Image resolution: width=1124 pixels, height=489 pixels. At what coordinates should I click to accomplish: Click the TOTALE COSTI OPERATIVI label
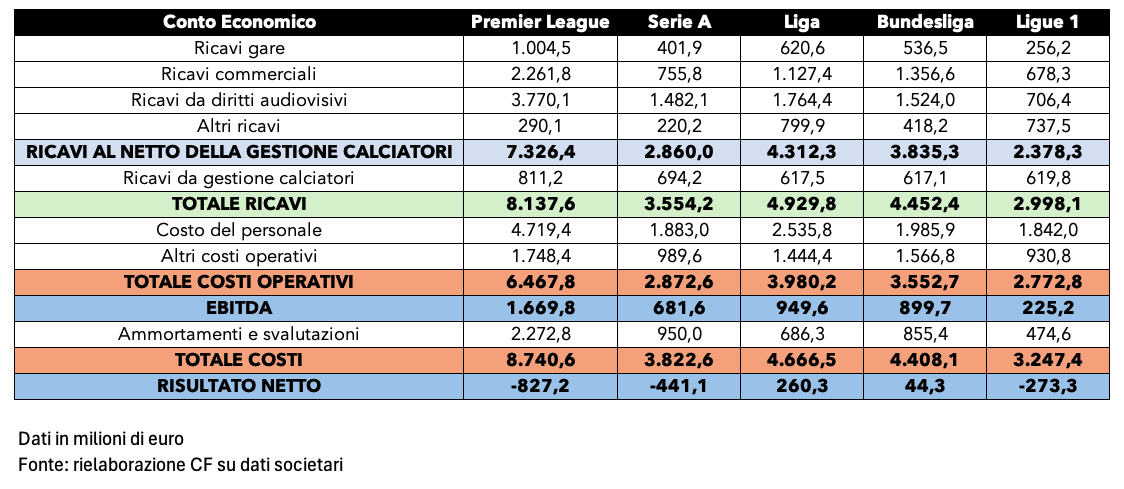tap(239, 282)
